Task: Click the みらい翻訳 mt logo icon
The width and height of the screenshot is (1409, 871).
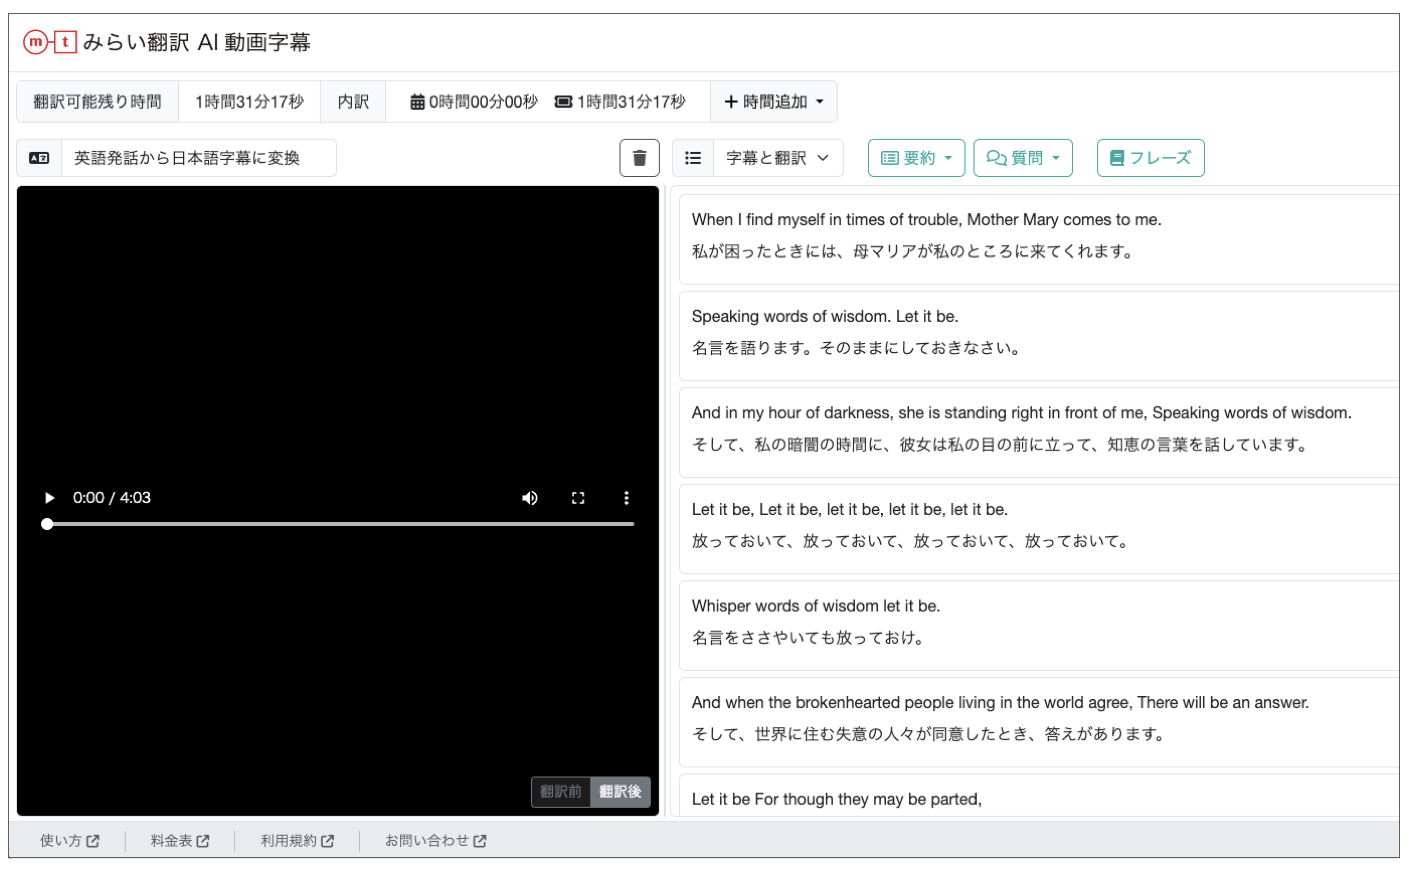Action: pos(50,42)
